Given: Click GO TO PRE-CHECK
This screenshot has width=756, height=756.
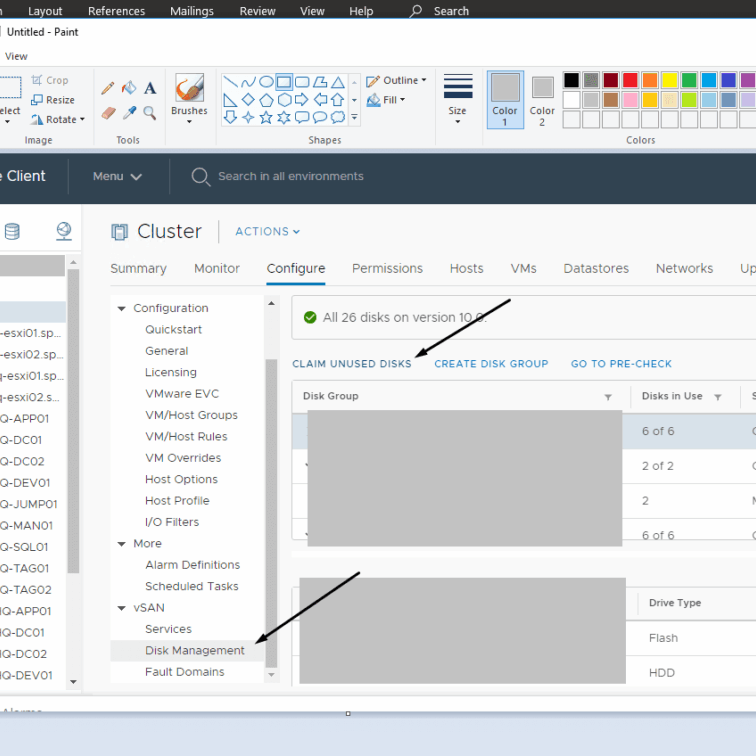Looking at the screenshot, I should click(x=621, y=364).
